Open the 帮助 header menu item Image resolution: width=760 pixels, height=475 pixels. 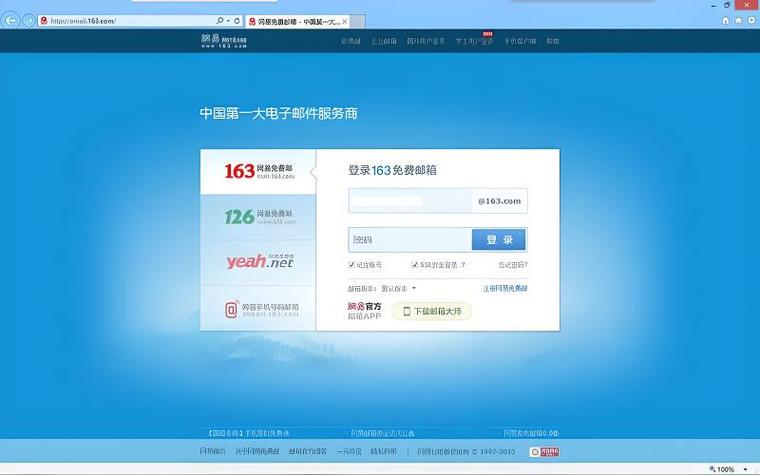click(553, 41)
